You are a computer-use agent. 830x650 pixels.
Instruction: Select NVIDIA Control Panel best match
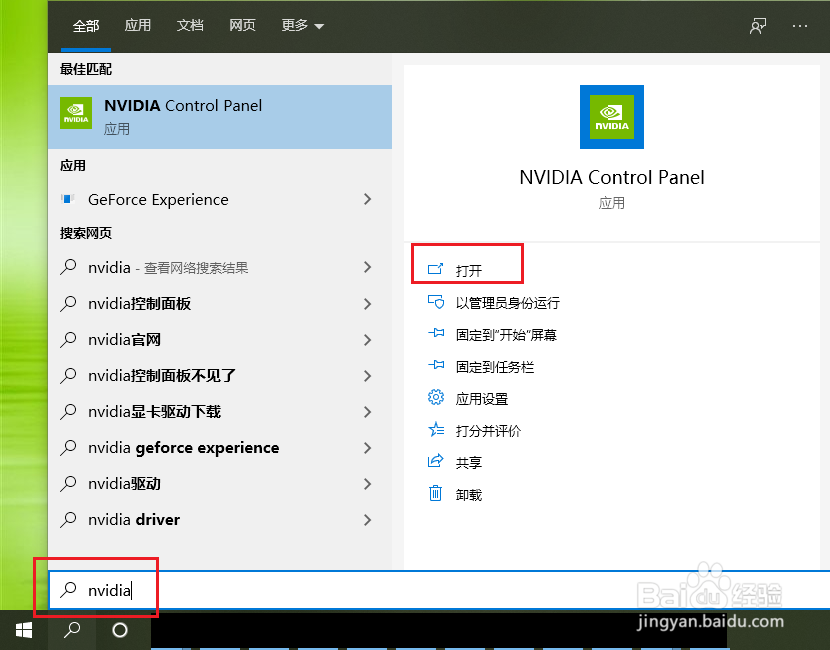point(220,116)
